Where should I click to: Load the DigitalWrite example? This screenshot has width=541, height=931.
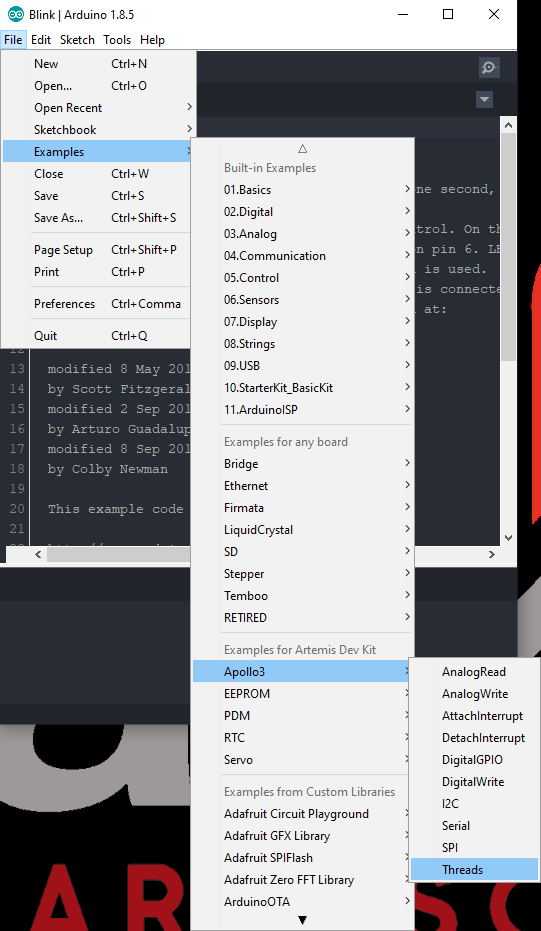click(474, 782)
